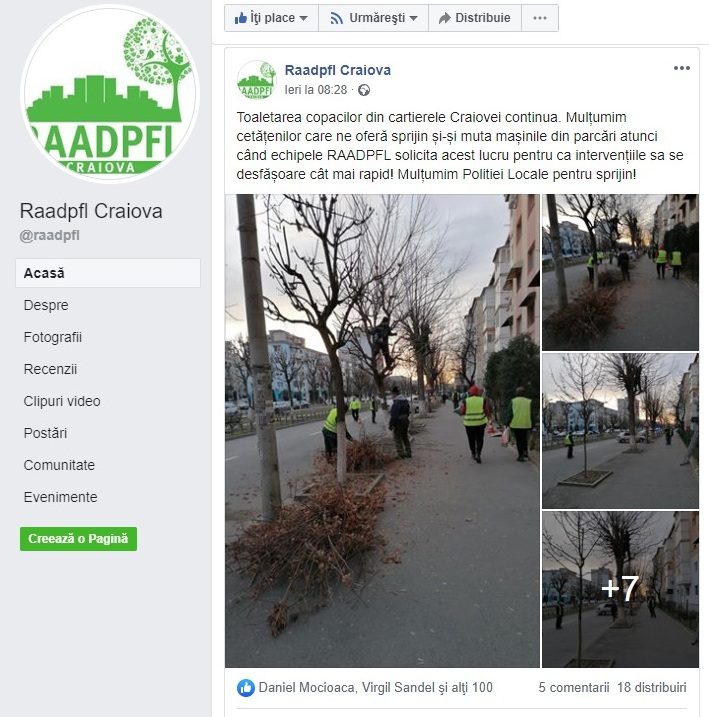Open the large tree-trimming photo

point(382,431)
